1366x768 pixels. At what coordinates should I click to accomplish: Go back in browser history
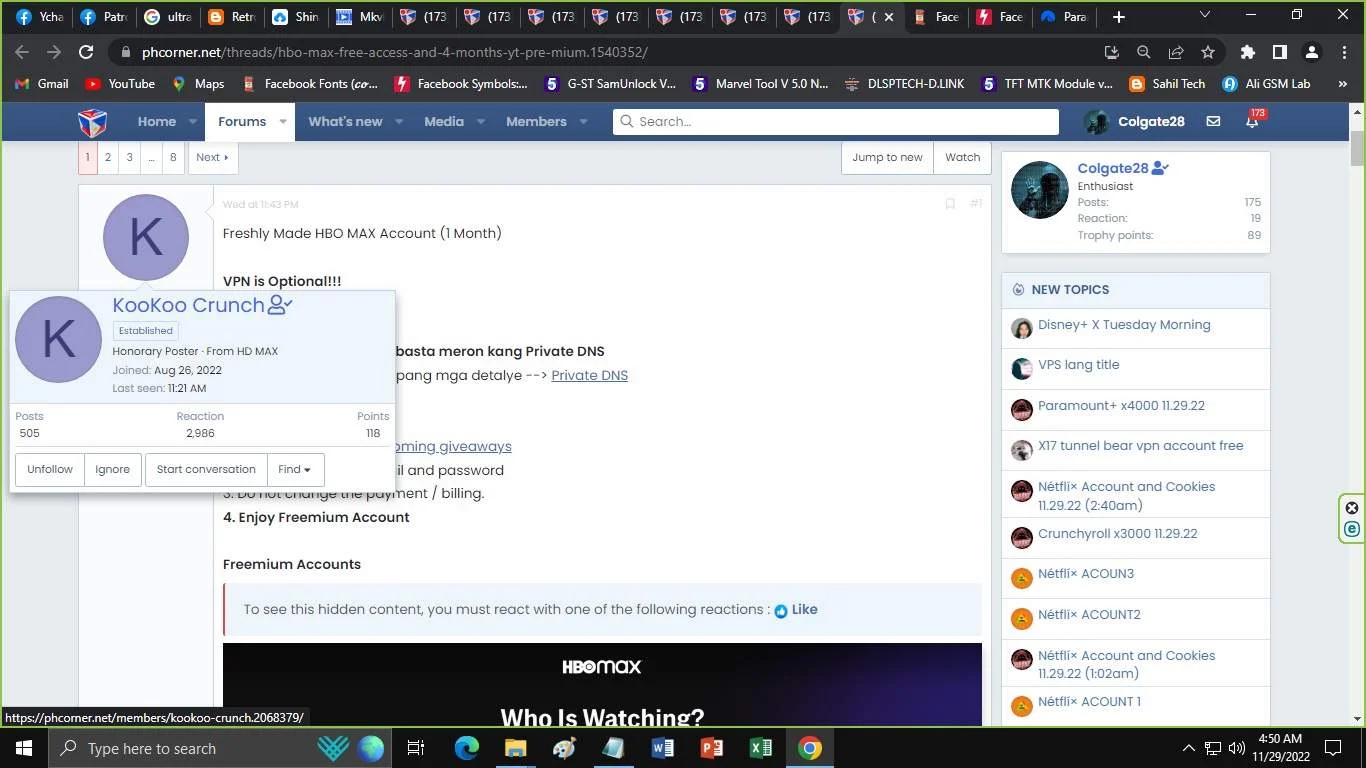click(22, 52)
